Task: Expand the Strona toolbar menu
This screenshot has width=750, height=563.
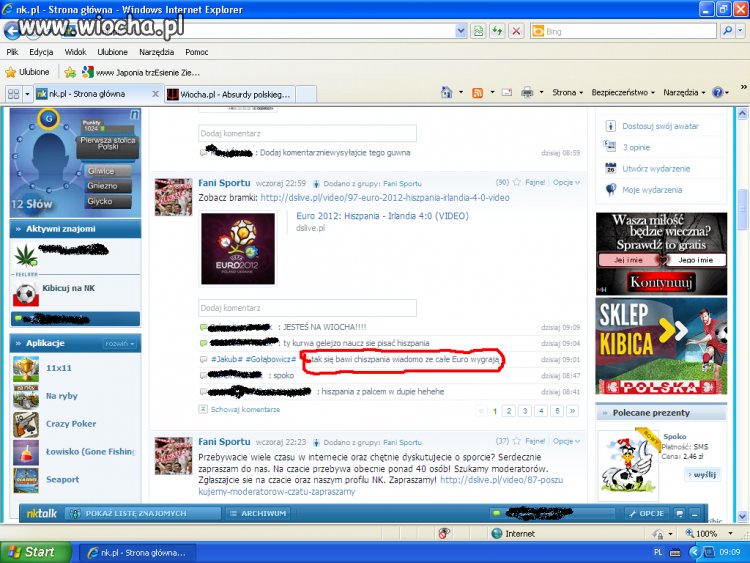Action: click(568, 92)
